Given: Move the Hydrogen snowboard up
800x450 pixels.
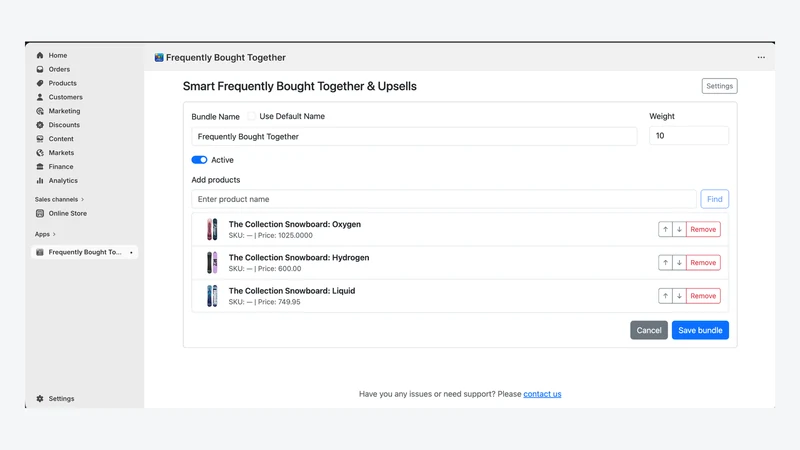Looking at the screenshot, I should [x=665, y=263].
